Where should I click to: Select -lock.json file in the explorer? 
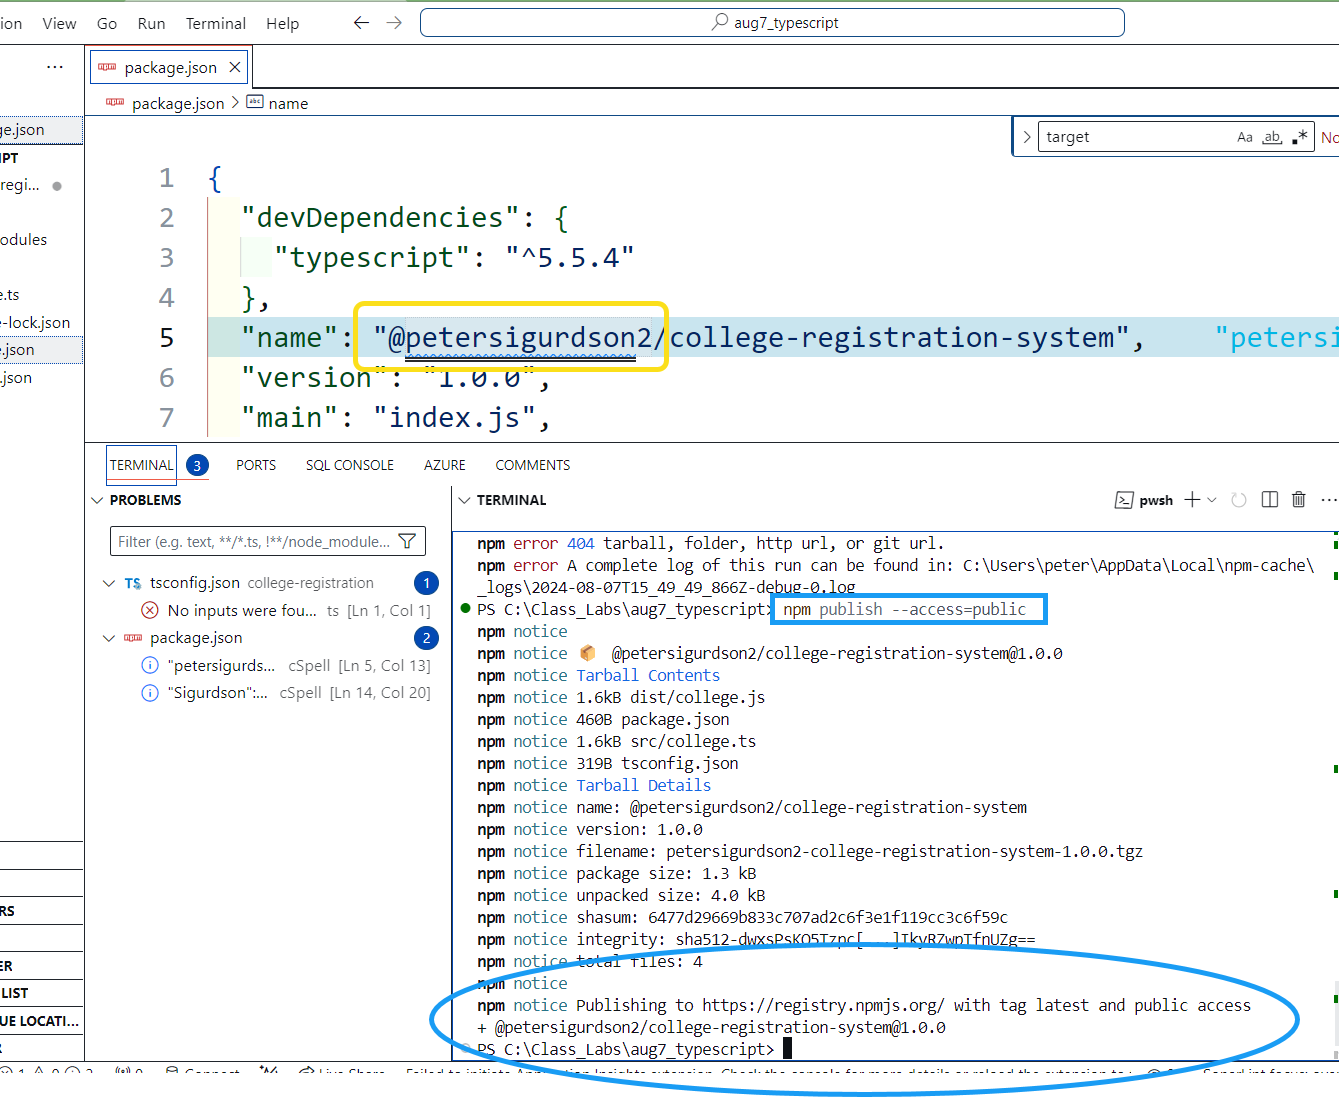point(36,323)
